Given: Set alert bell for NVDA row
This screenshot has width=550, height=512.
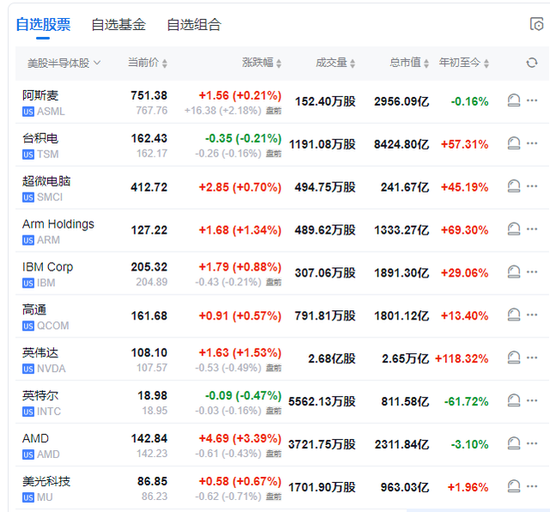Looking at the screenshot, I should [x=514, y=358].
